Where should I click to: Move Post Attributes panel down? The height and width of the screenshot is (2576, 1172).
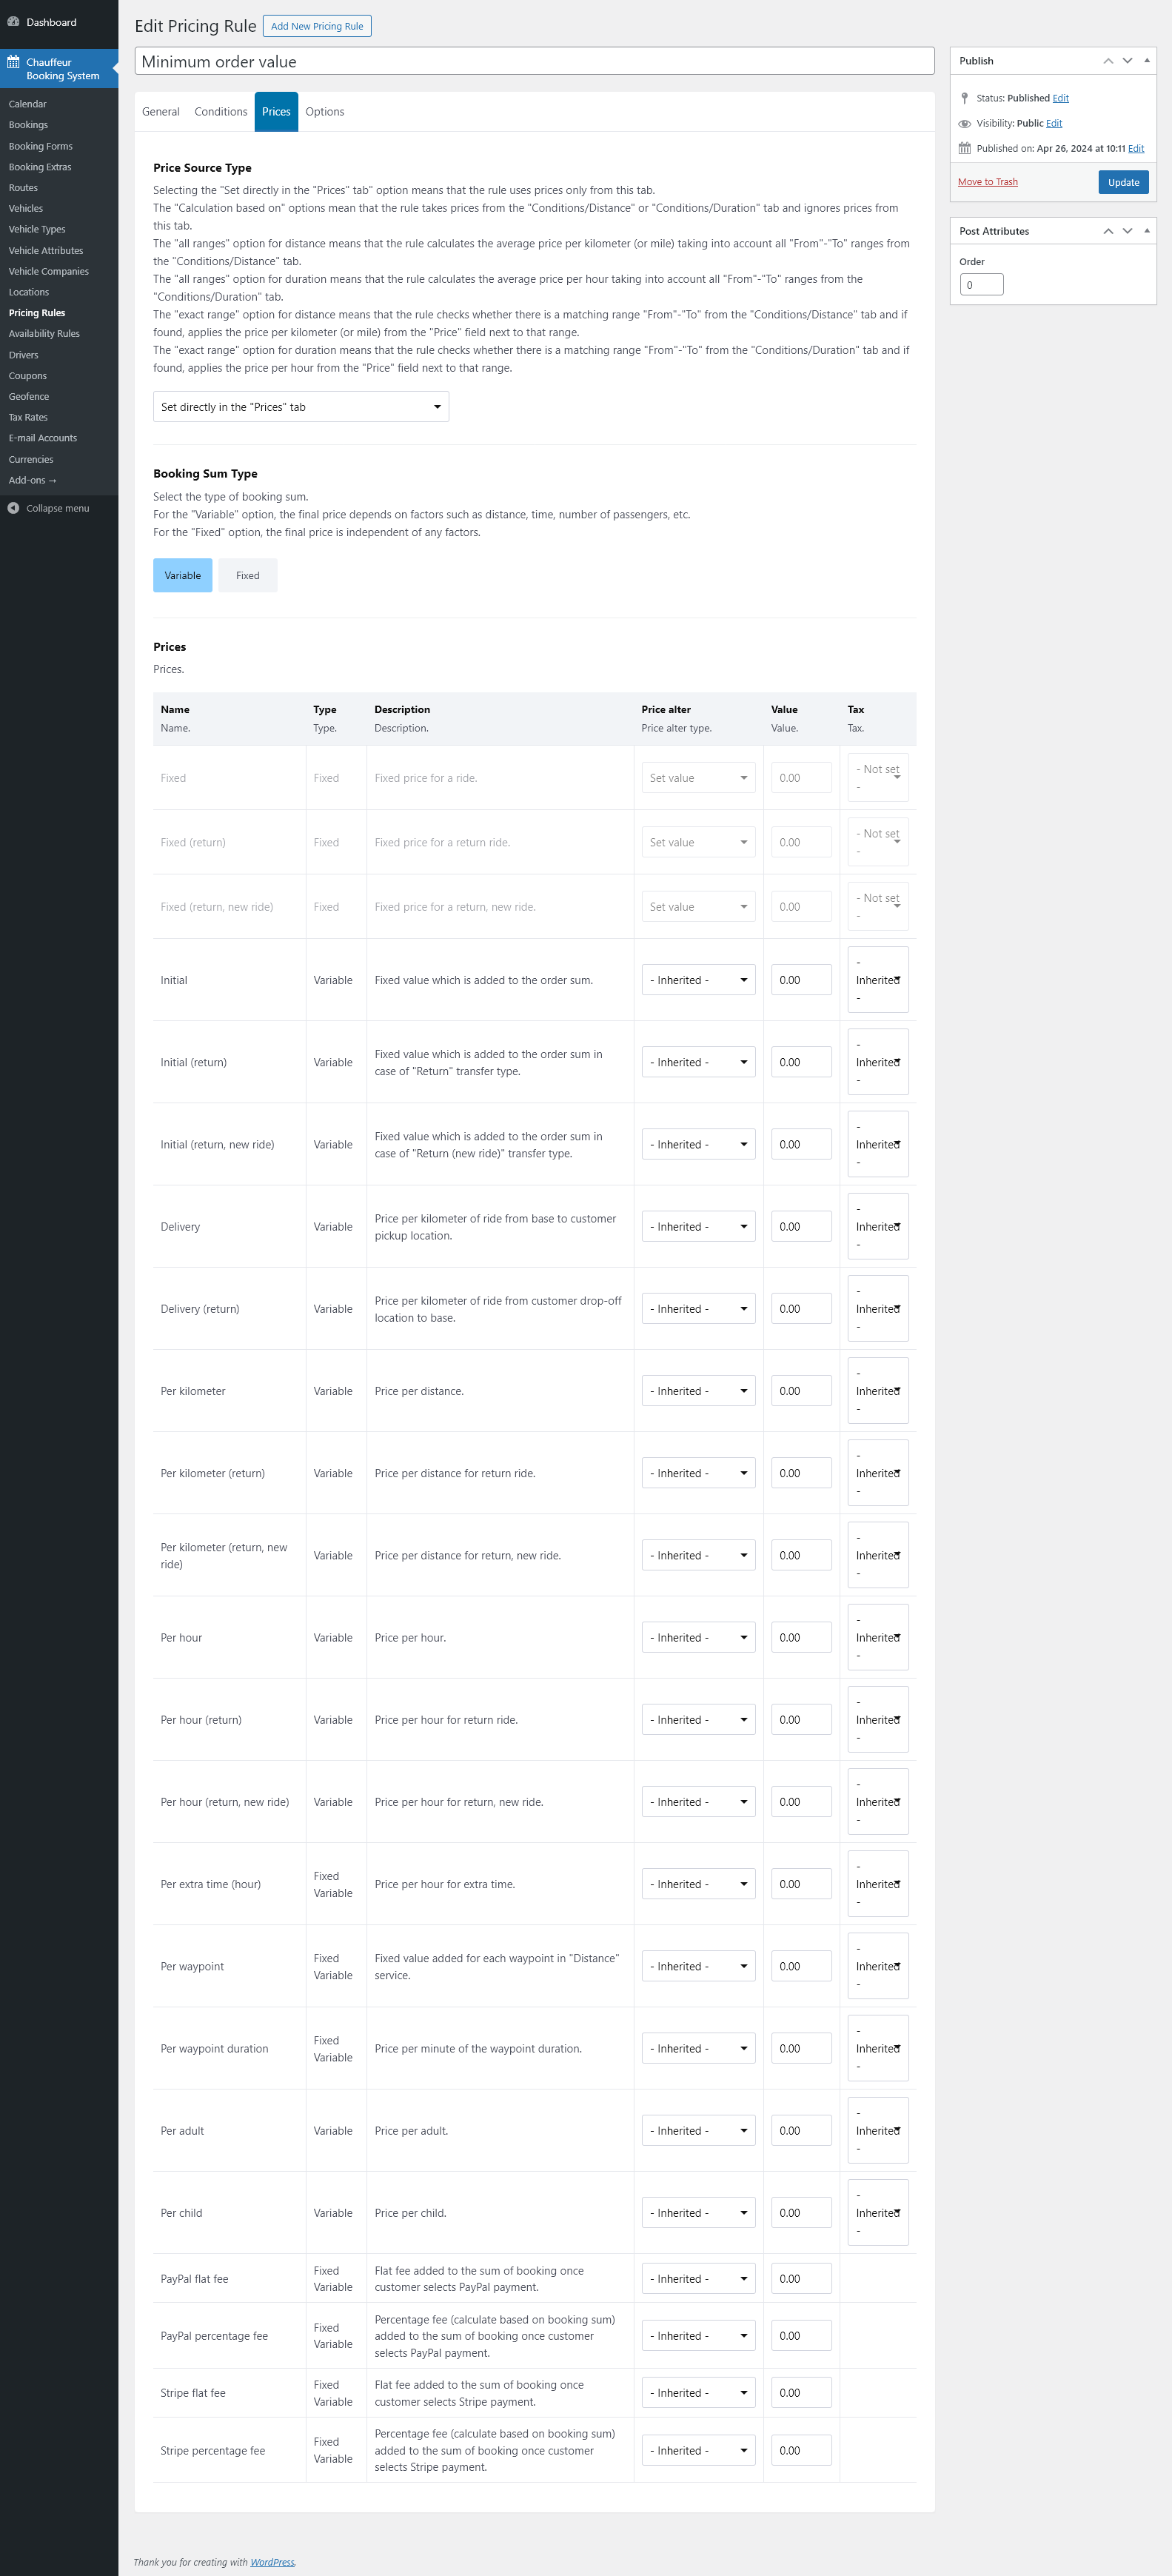click(1127, 231)
